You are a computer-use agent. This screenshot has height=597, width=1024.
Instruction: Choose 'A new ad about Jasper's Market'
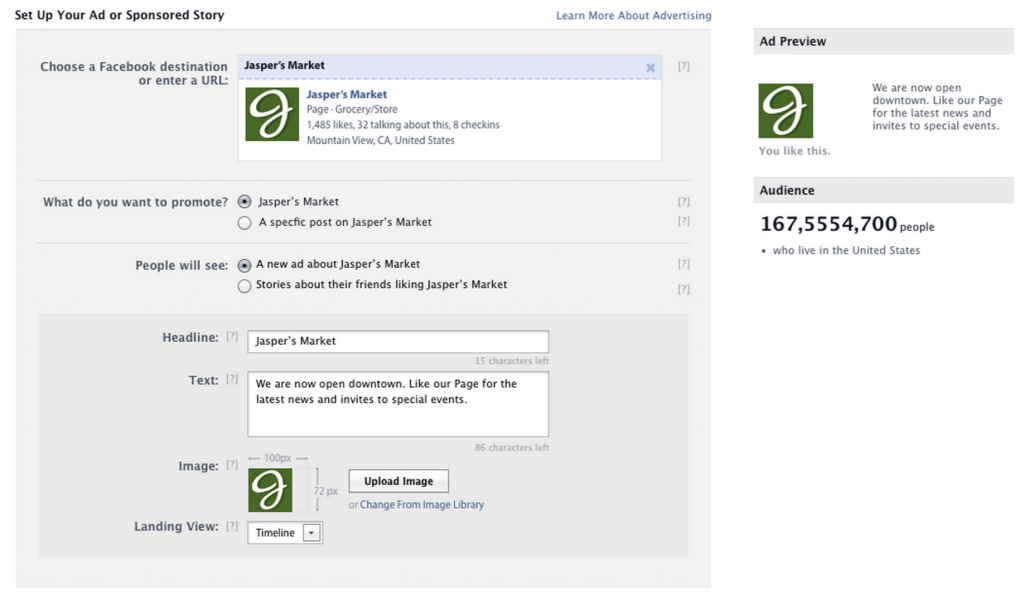pos(244,265)
